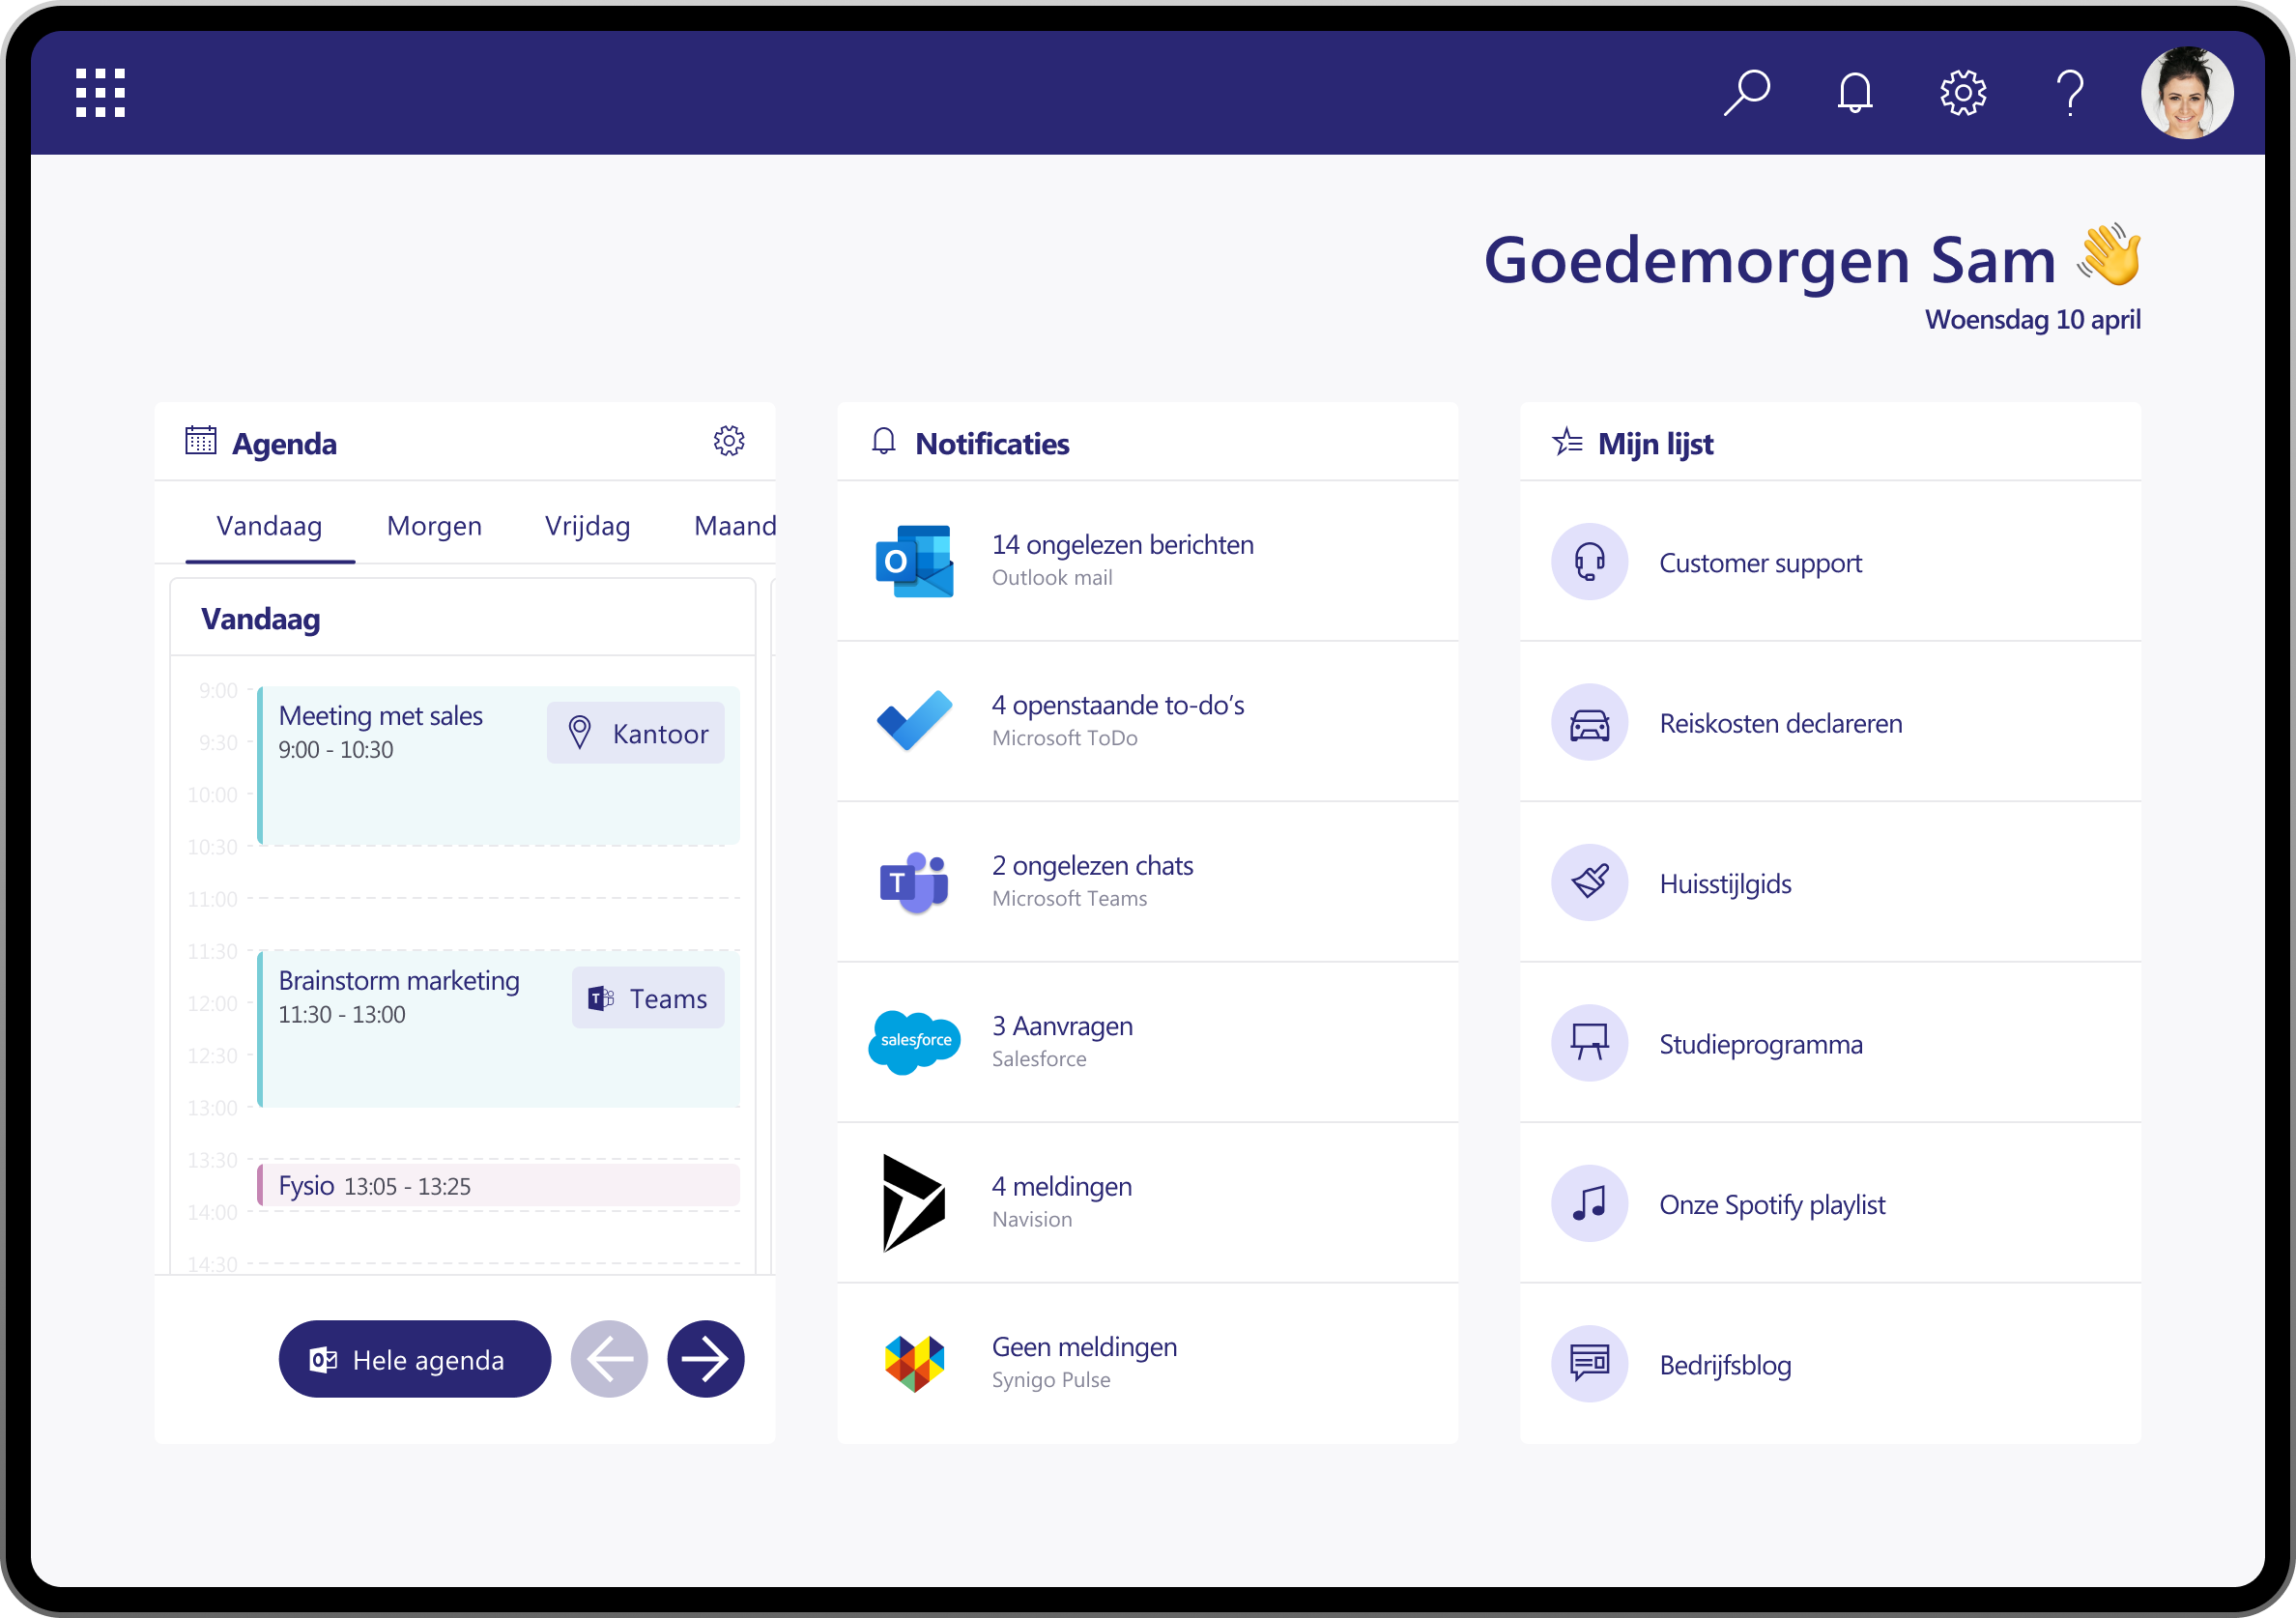Image resolution: width=2296 pixels, height=1618 pixels.
Task: Open Brainstorm marketing event
Action: point(499,1029)
